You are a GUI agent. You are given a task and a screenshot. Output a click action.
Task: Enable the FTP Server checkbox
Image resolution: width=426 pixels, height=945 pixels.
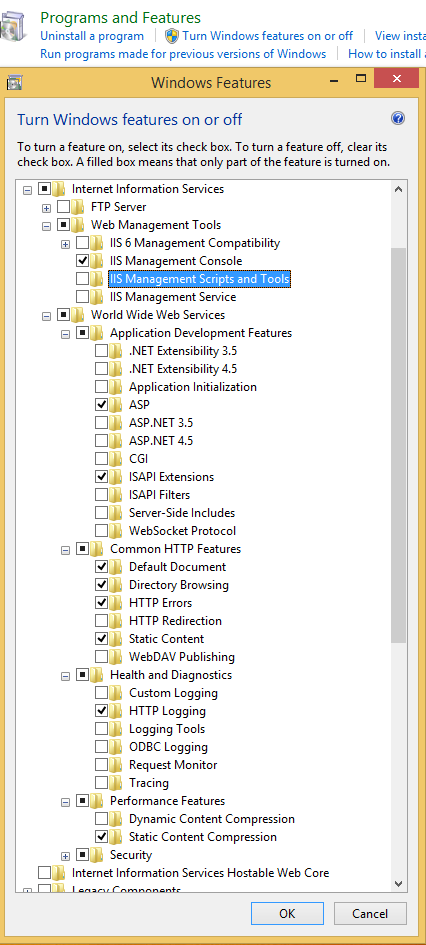coord(63,207)
